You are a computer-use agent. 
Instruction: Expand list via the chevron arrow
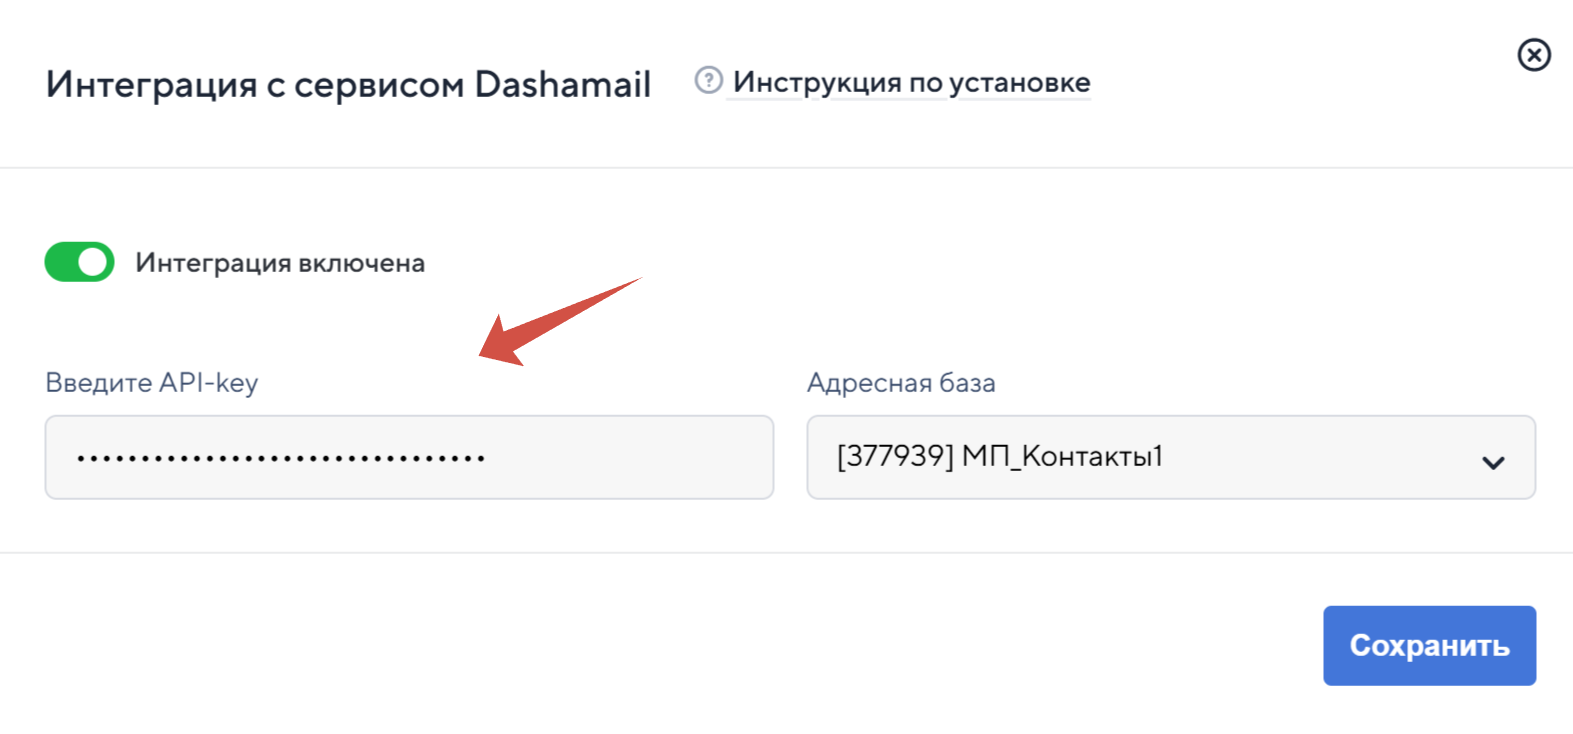point(1493,462)
